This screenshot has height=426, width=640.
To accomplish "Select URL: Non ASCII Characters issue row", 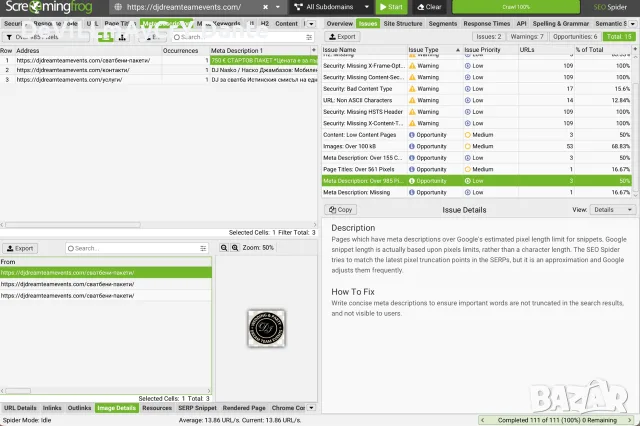I will click(477, 100).
